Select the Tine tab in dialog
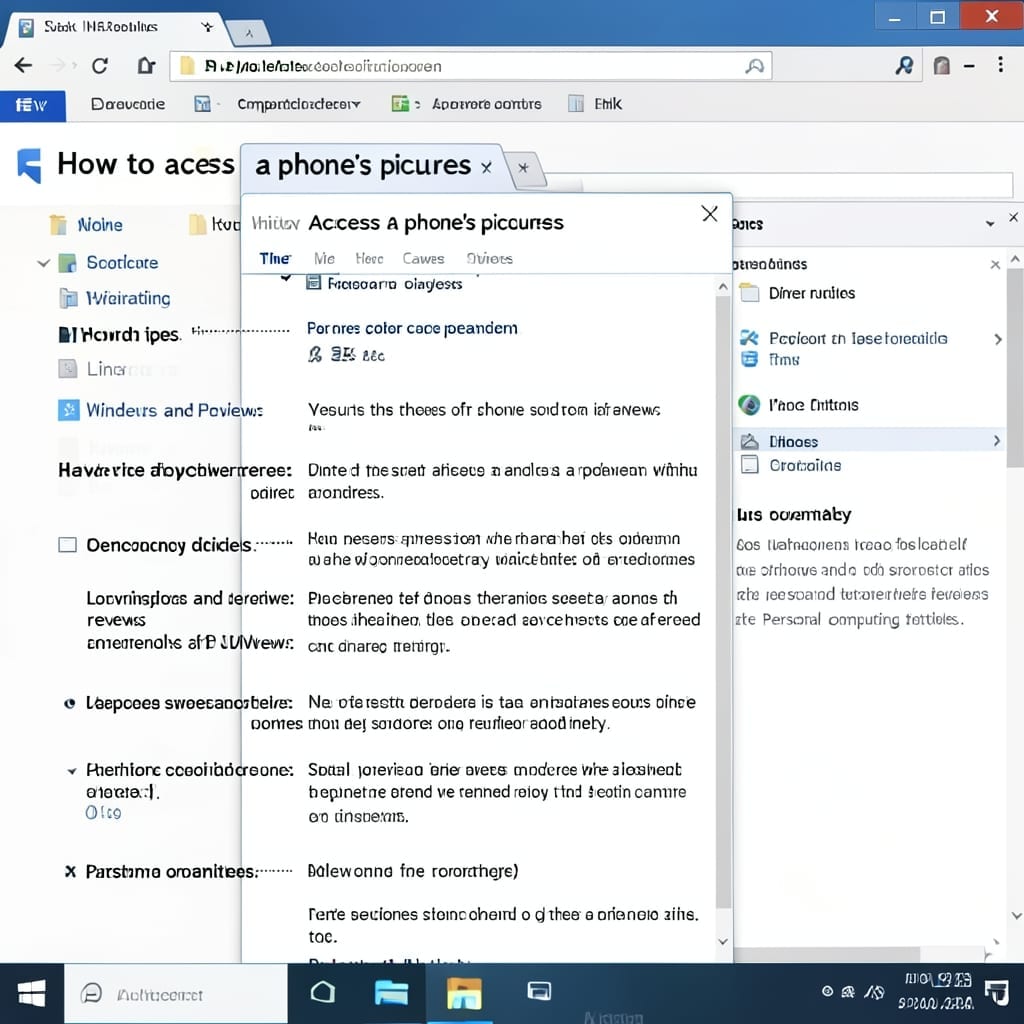The height and width of the screenshot is (1024, 1024). pos(275,259)
